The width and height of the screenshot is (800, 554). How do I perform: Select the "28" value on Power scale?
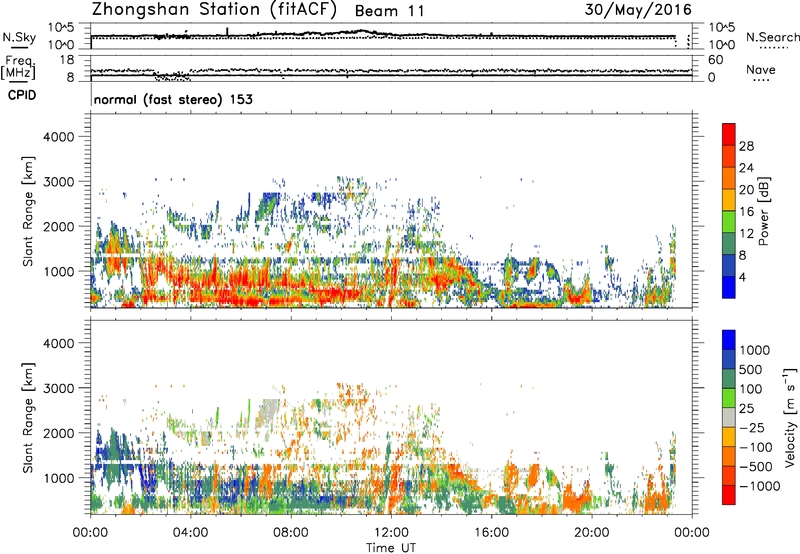746,146
